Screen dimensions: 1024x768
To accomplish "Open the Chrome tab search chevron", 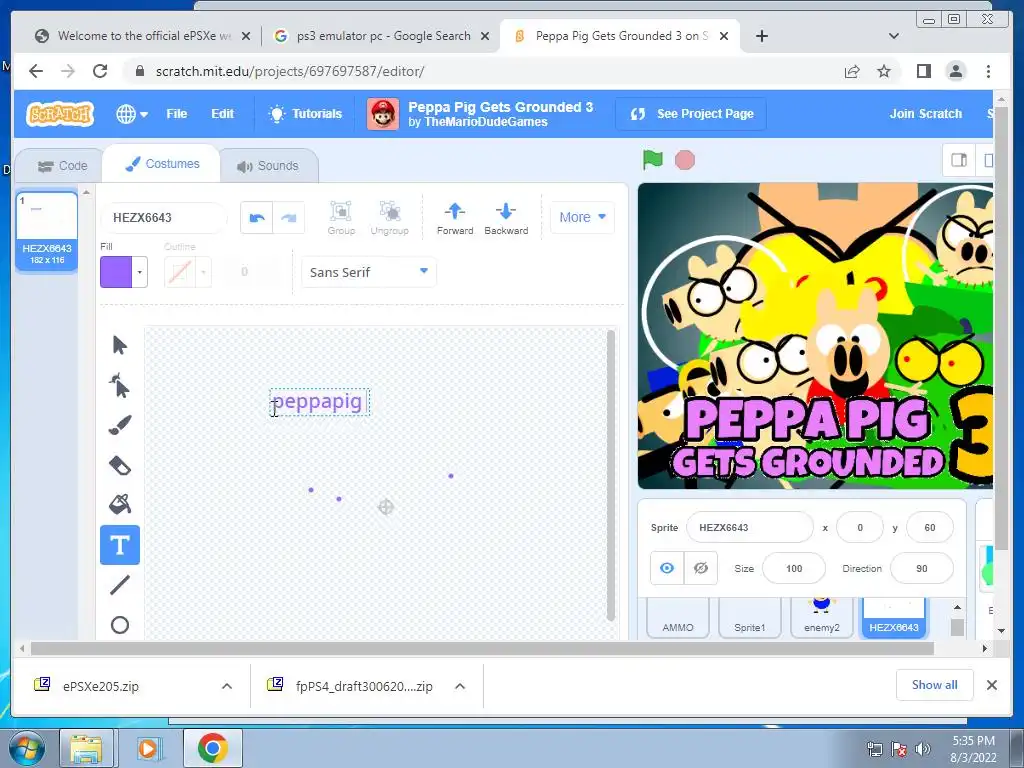I will (894, 36).
